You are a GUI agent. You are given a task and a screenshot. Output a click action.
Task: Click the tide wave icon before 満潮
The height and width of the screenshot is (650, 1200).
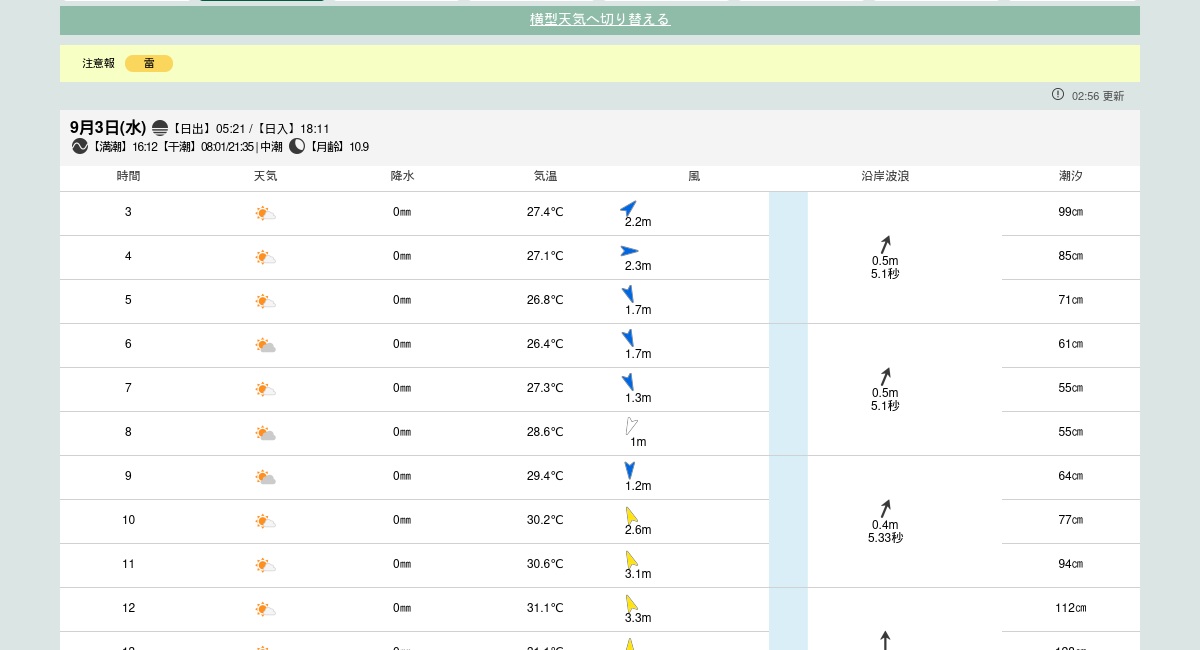pos(80,147)
